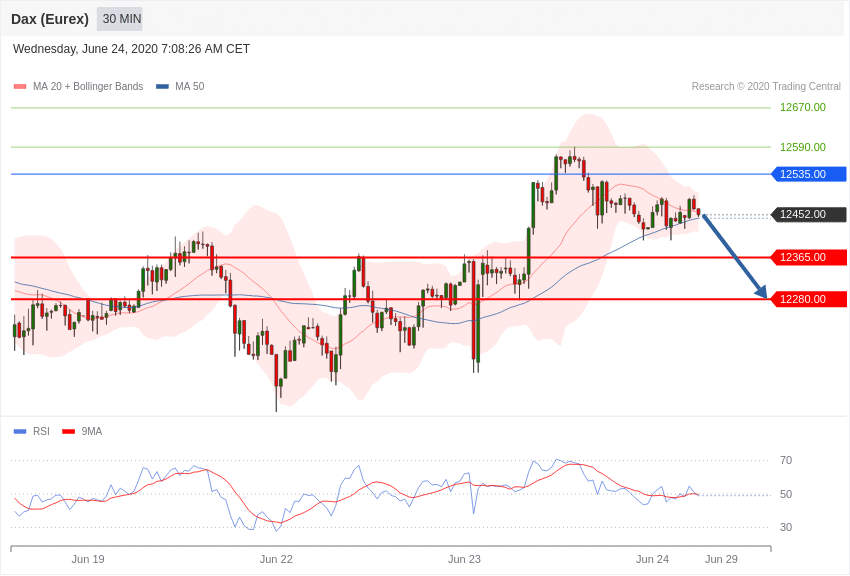The height and width of the screenshot is (576, 850).
Task: Click the 30 MIN timeframe badge
Action: click(120, 19)
